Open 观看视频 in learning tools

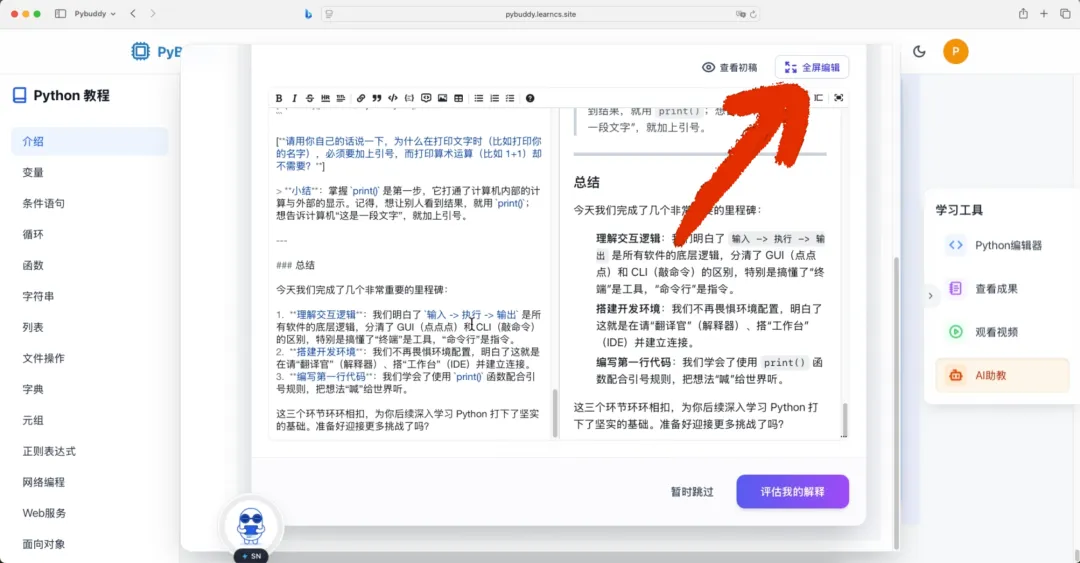tap(1002, 332)
